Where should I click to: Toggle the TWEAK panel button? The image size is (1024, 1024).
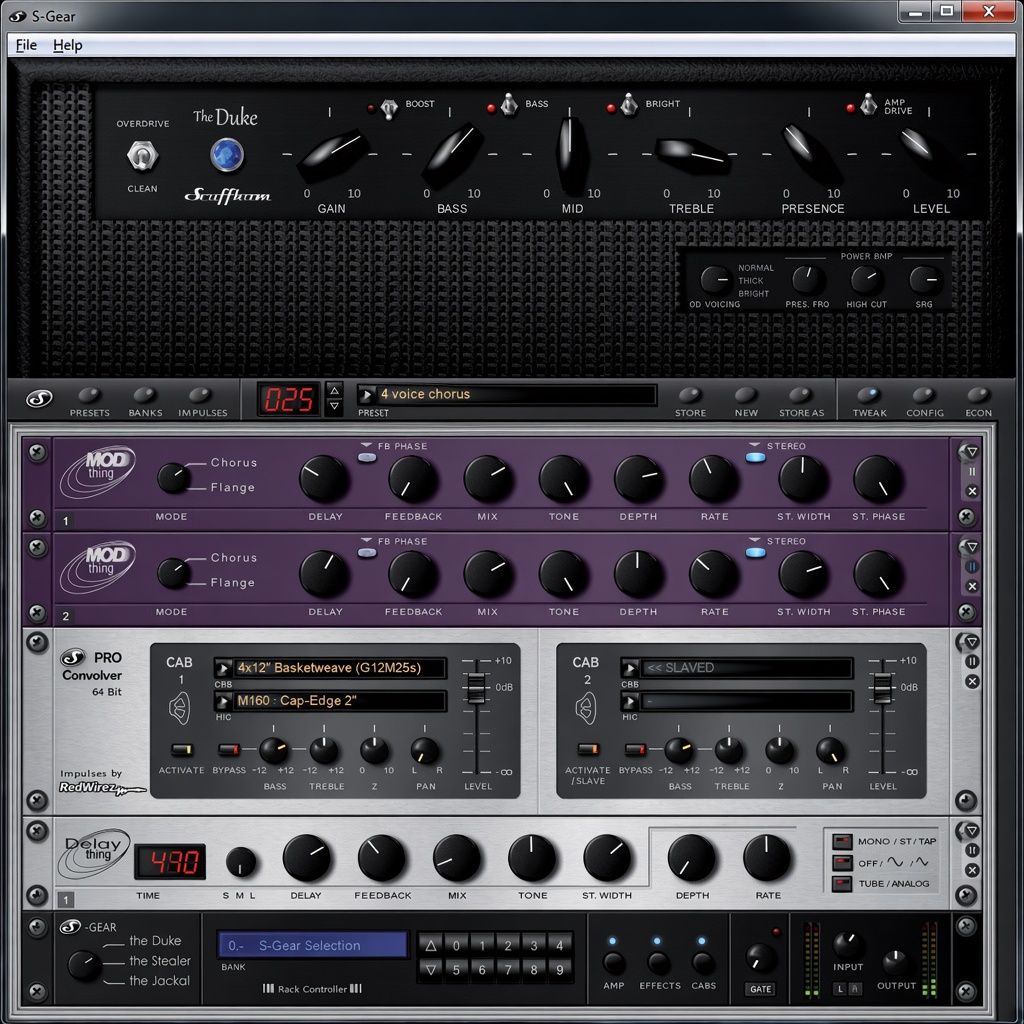pyautogui.click(x=869, y=395)
